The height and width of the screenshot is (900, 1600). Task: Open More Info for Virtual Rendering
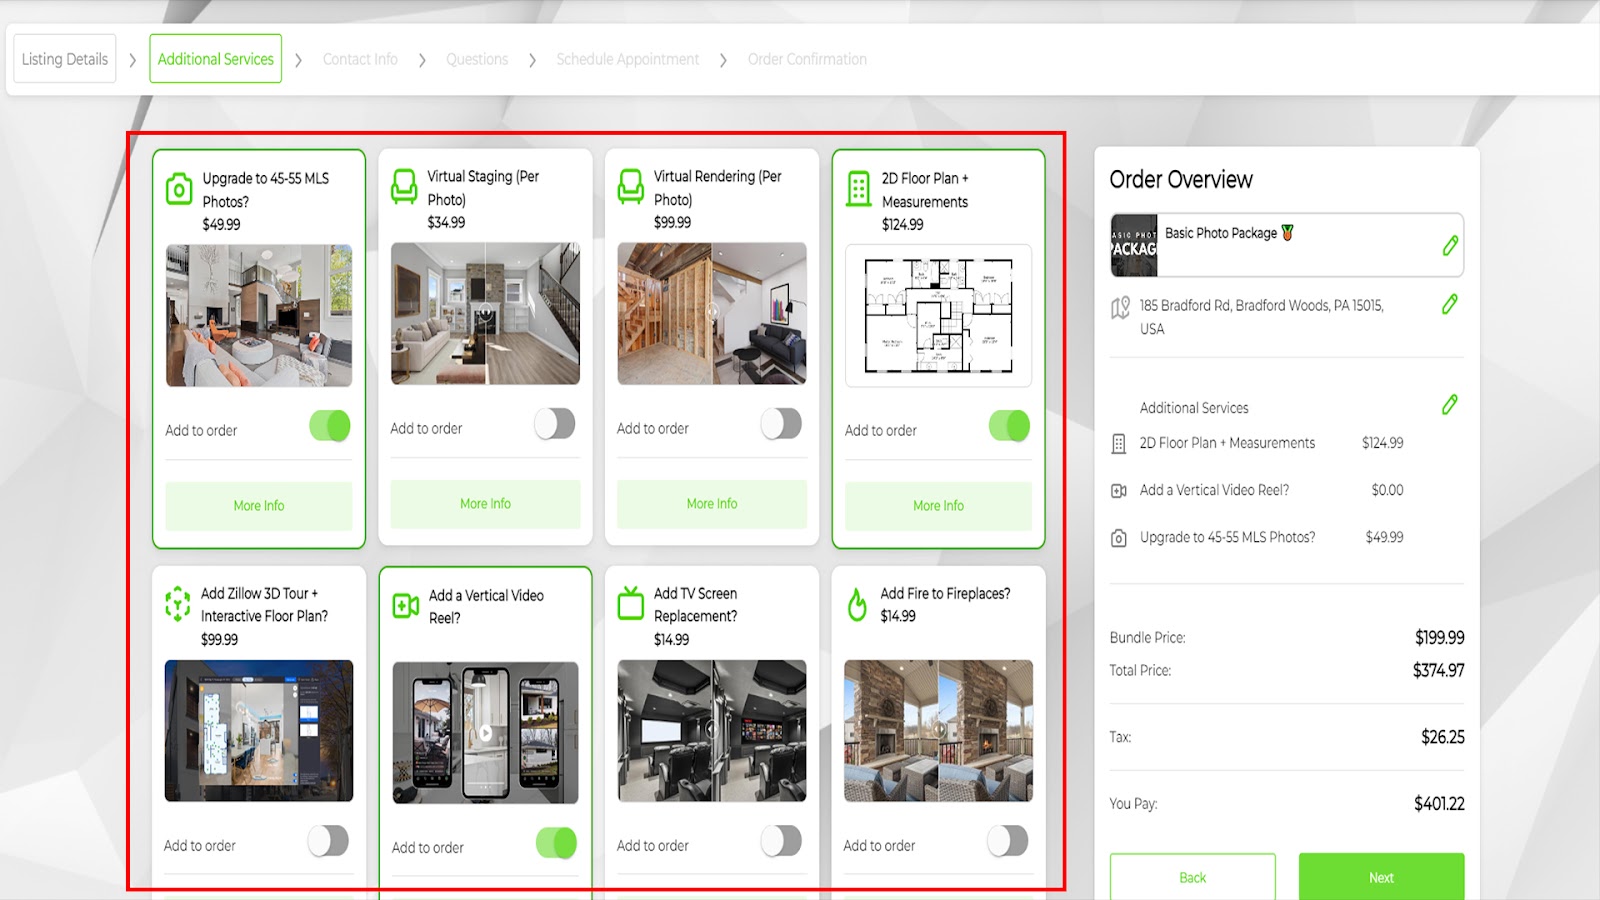tap(712, 504)
